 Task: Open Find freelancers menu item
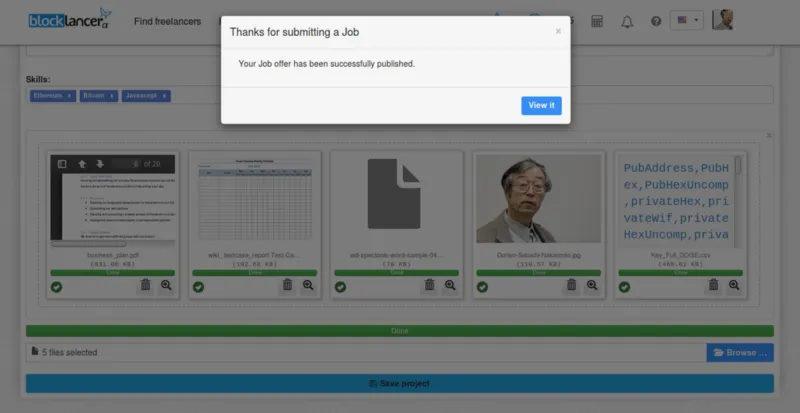[167, 21]
